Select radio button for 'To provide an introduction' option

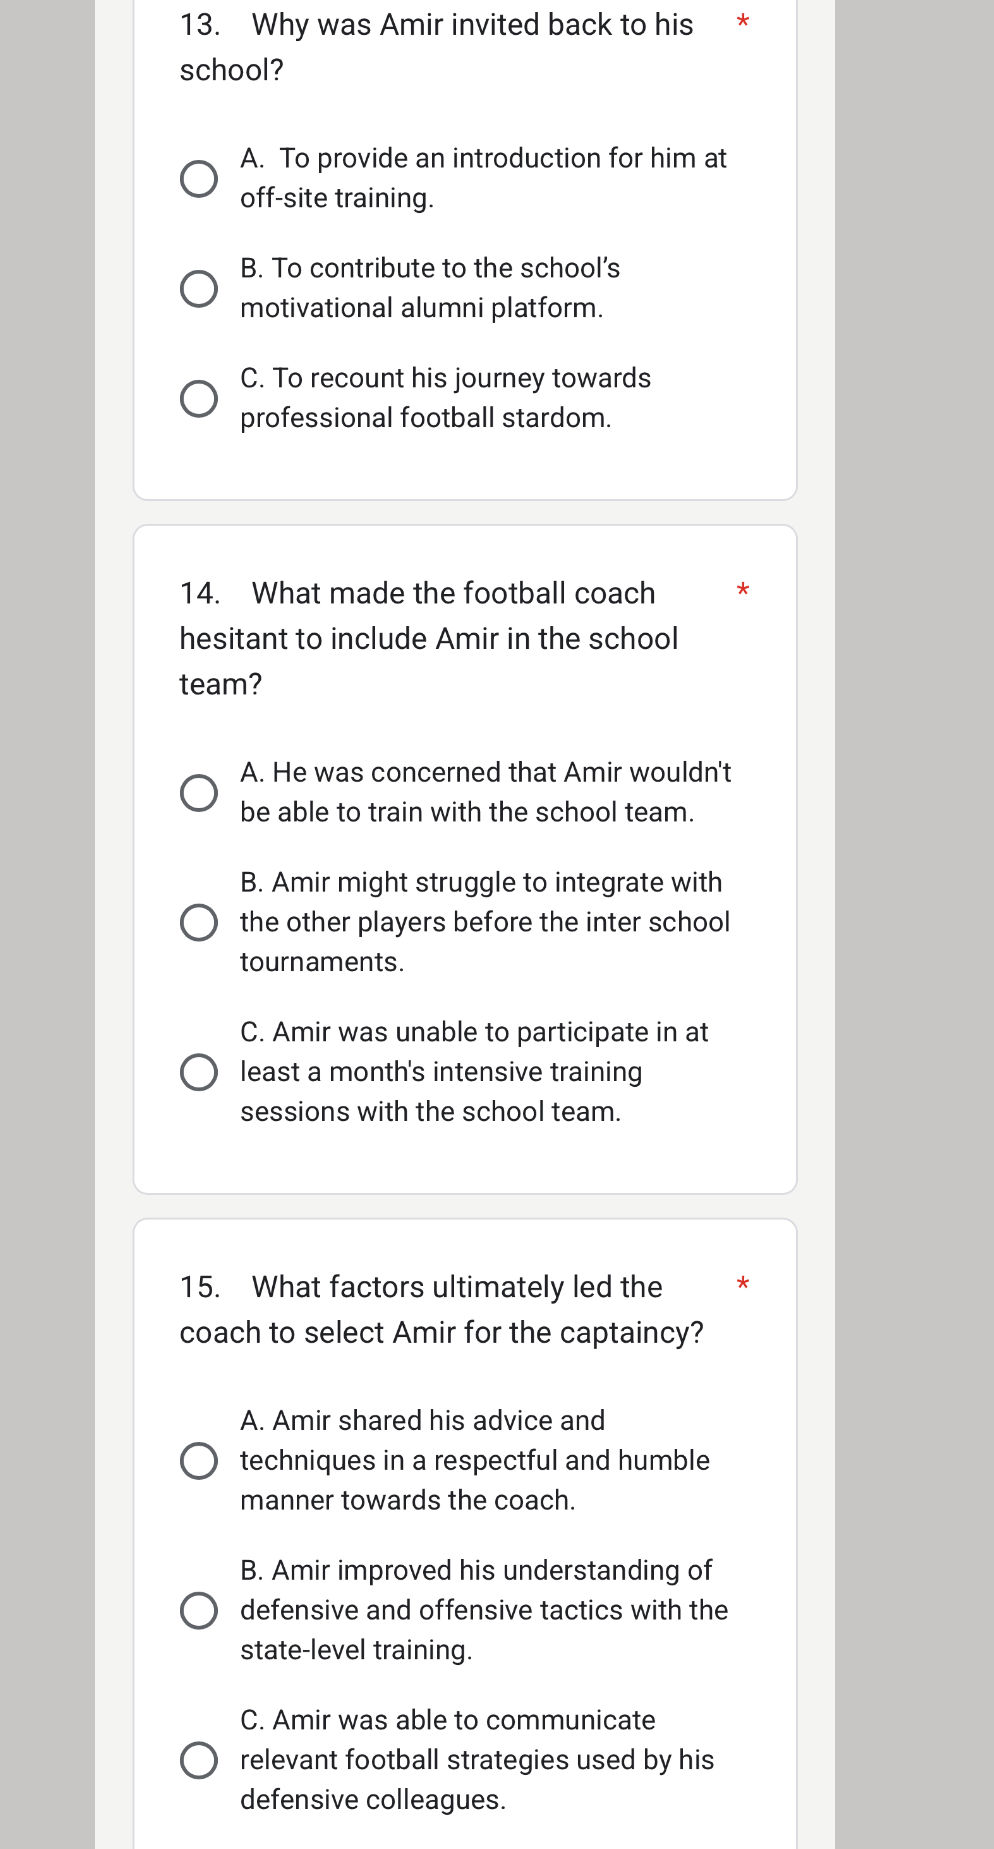(x=199, y=179)
